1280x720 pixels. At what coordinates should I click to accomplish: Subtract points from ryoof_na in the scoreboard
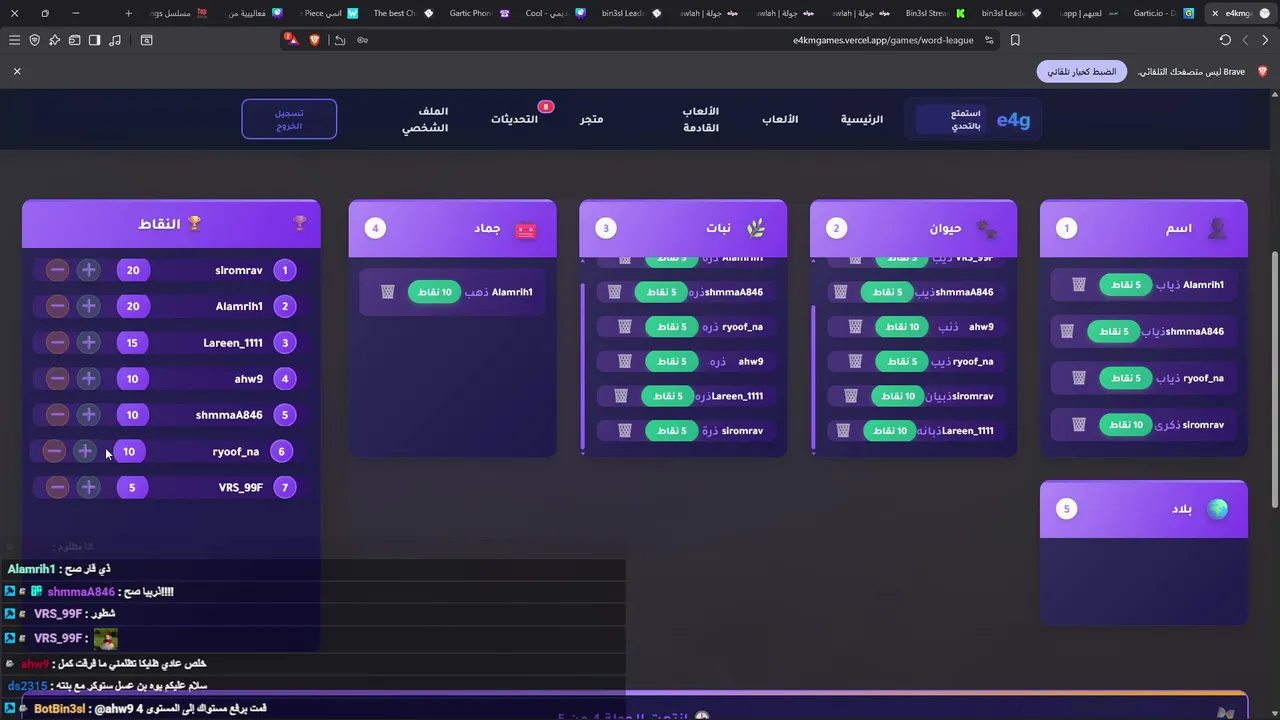click(54, 452)
